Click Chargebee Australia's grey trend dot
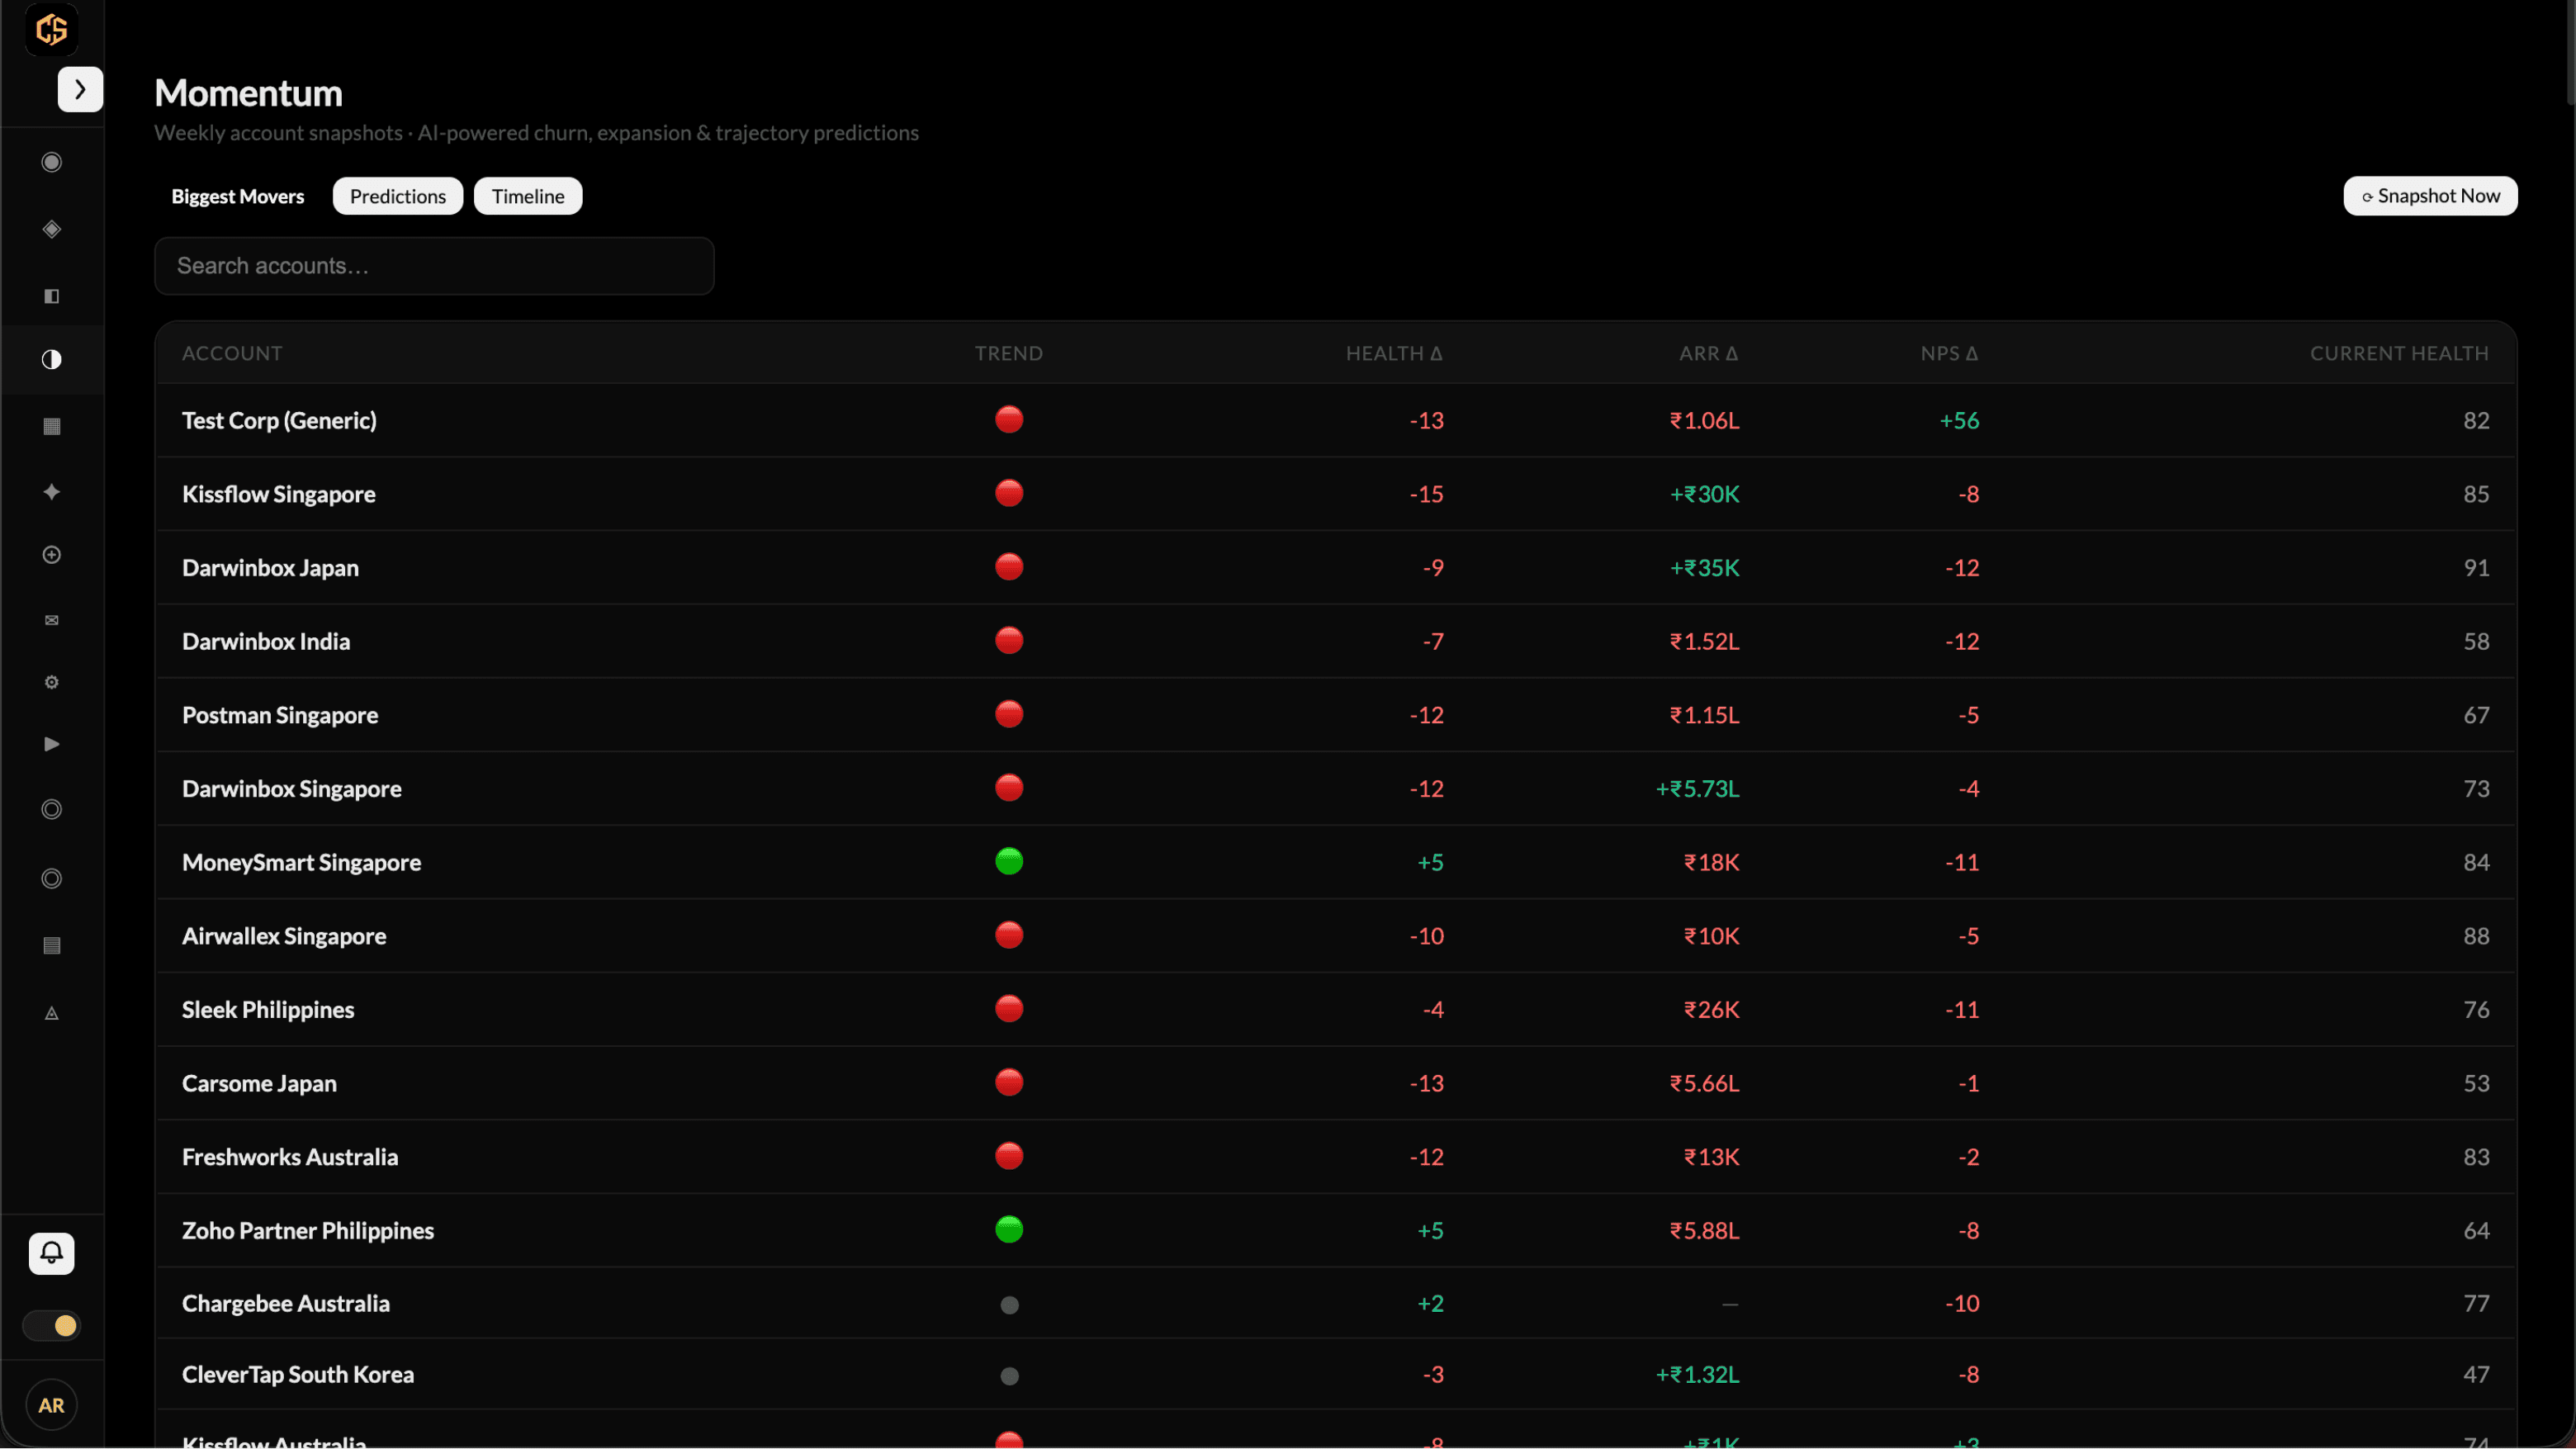 1009,1306
